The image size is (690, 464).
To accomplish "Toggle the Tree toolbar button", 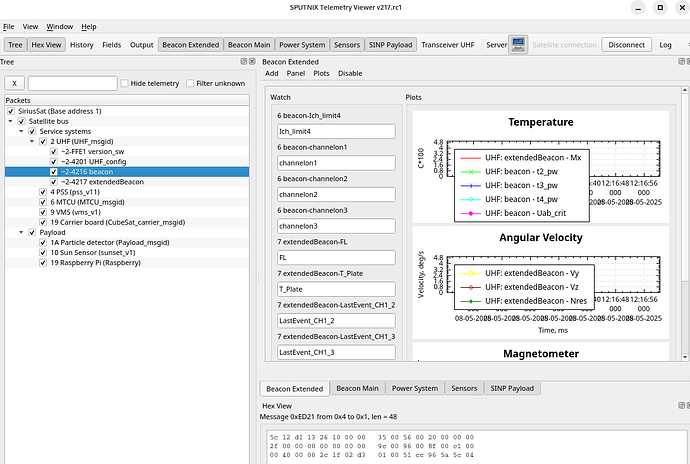I will 15,45.
